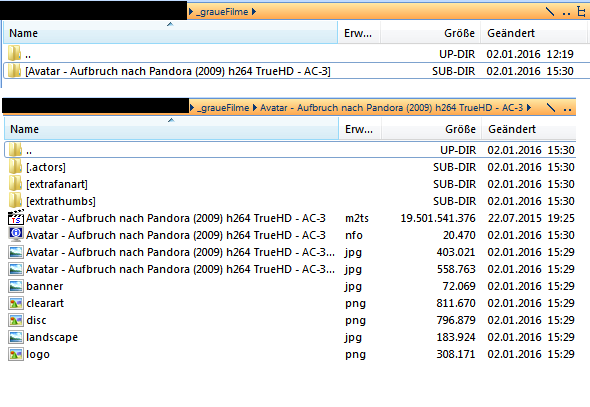This screenshot has width=590, height=407.
Task: Click _graueFilme in the upper breadcrumb
Action: coord(222,12)
